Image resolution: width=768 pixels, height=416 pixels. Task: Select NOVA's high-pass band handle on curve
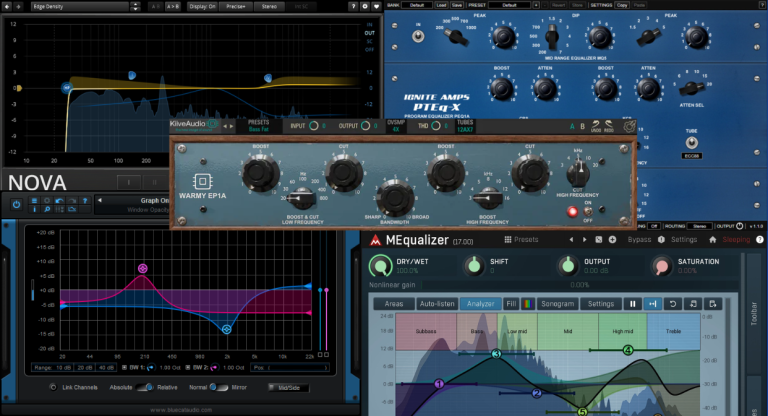tap(67, 88)
